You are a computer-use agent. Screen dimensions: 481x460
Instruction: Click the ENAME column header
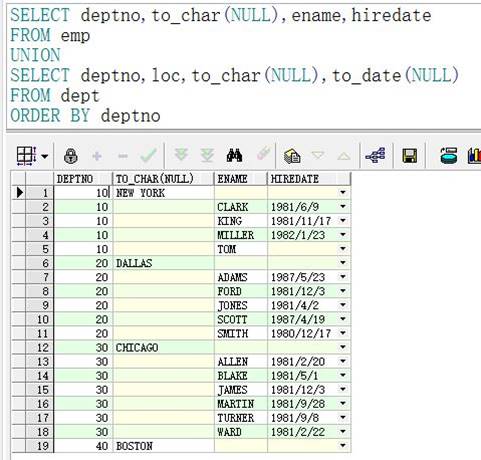pyautogui.click(x=241, y=179)
